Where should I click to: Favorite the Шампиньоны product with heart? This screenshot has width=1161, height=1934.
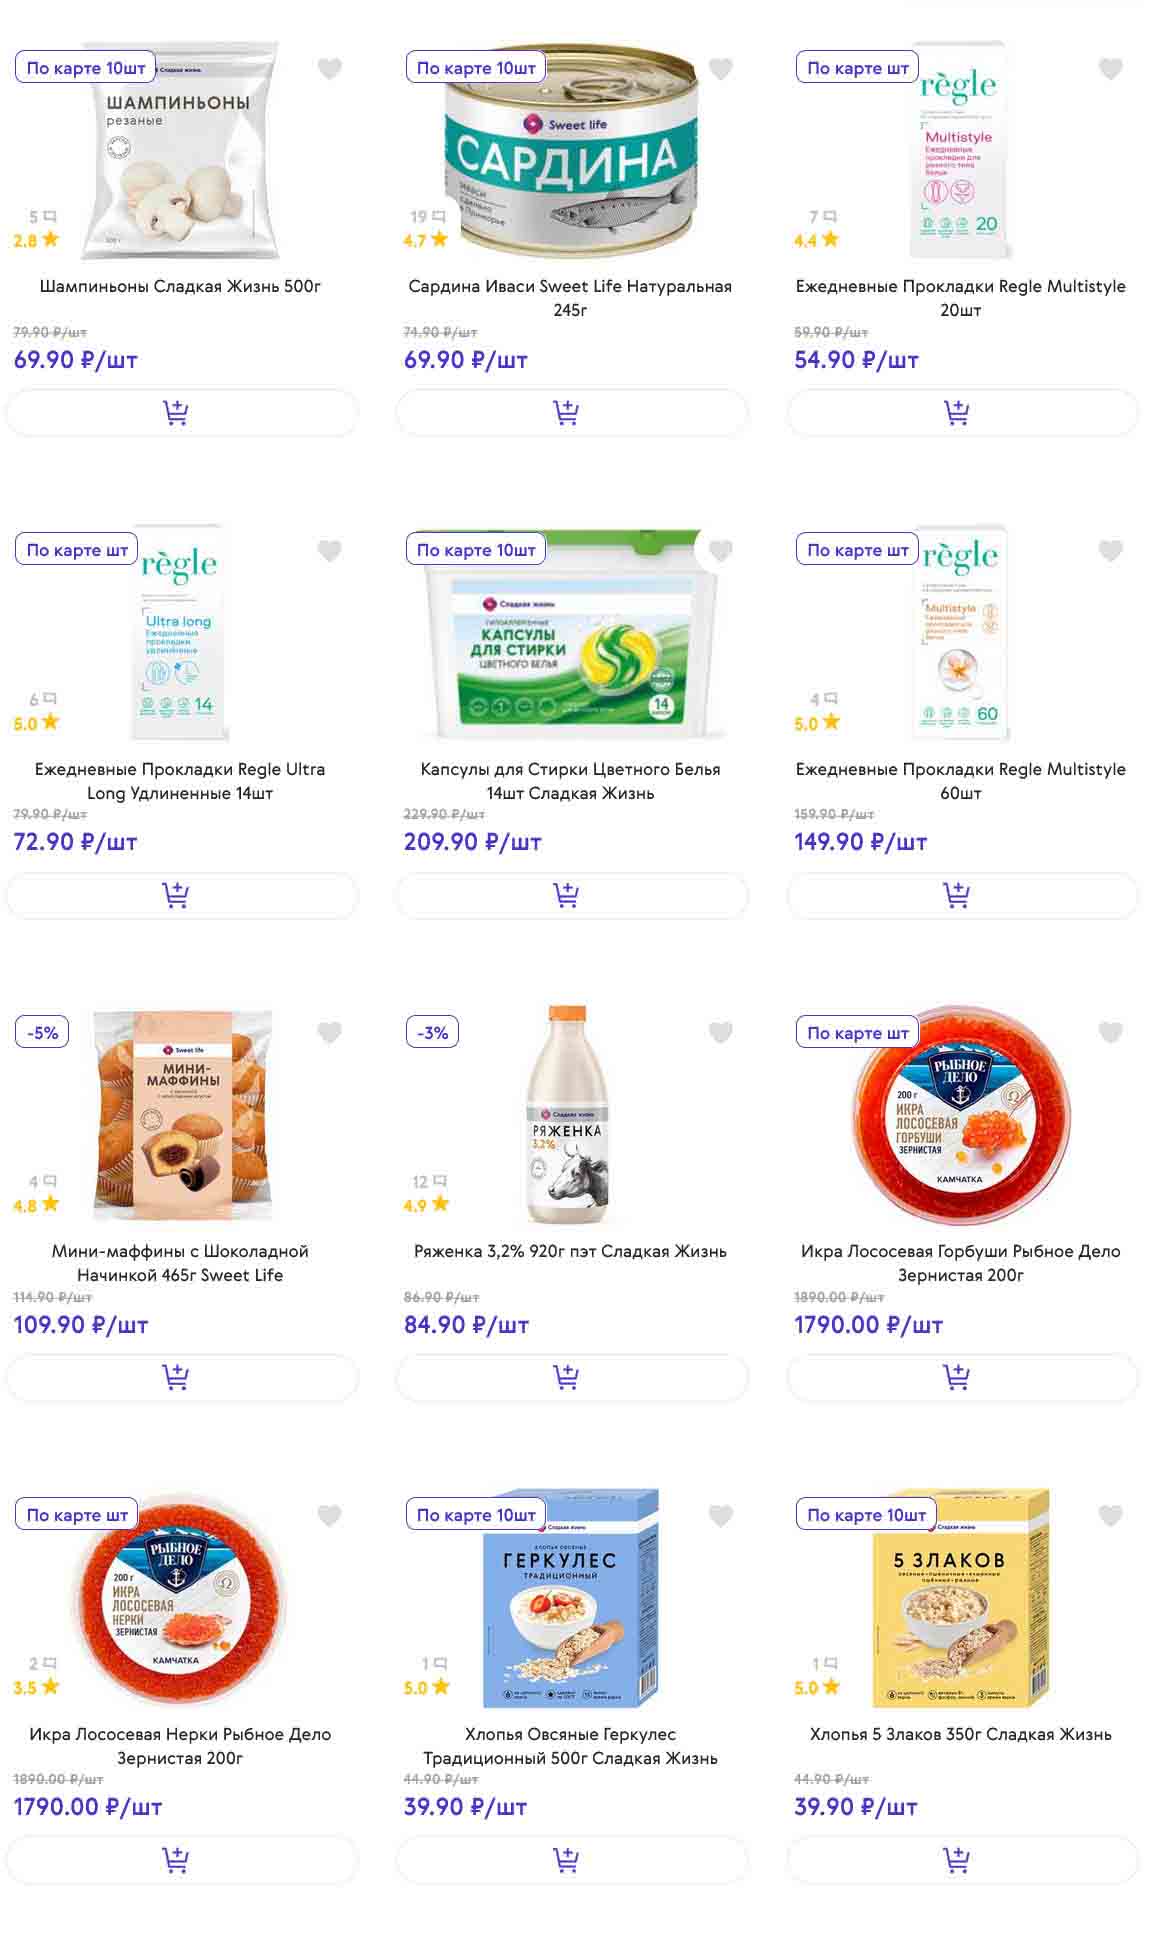coord(330,69)
